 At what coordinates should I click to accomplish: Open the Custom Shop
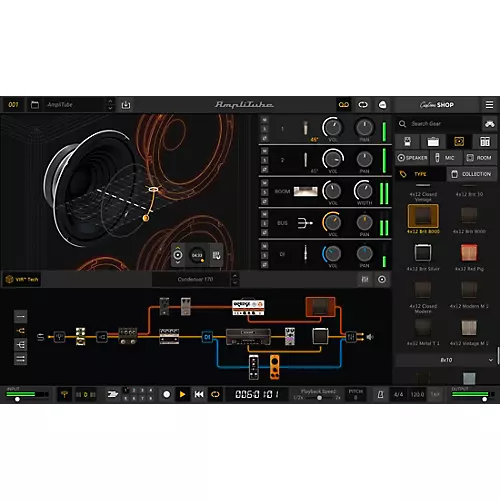[437, 105]
